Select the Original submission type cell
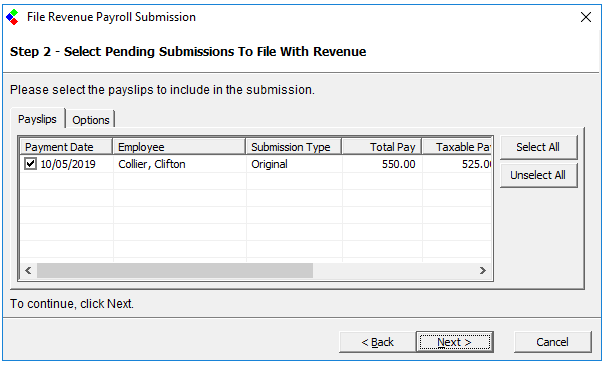Viewport: 610px width, 366px height. point(294,164)
